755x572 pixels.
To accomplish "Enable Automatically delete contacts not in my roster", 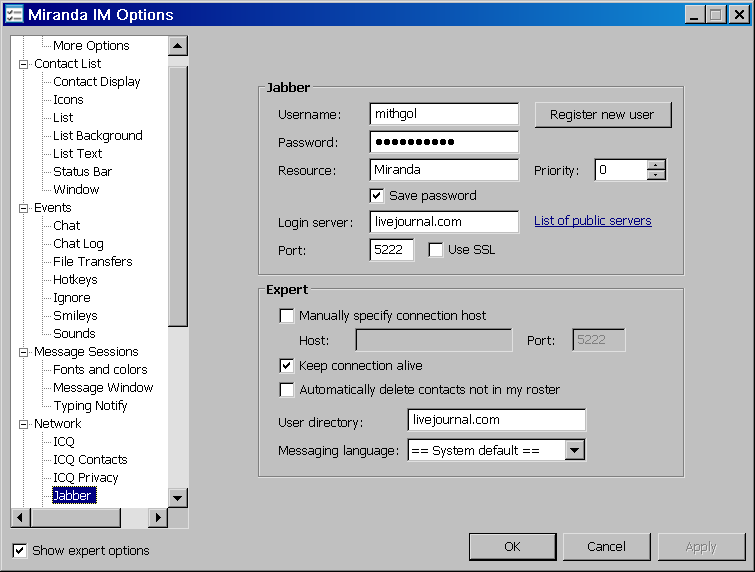I will click(x=286, y=390).
